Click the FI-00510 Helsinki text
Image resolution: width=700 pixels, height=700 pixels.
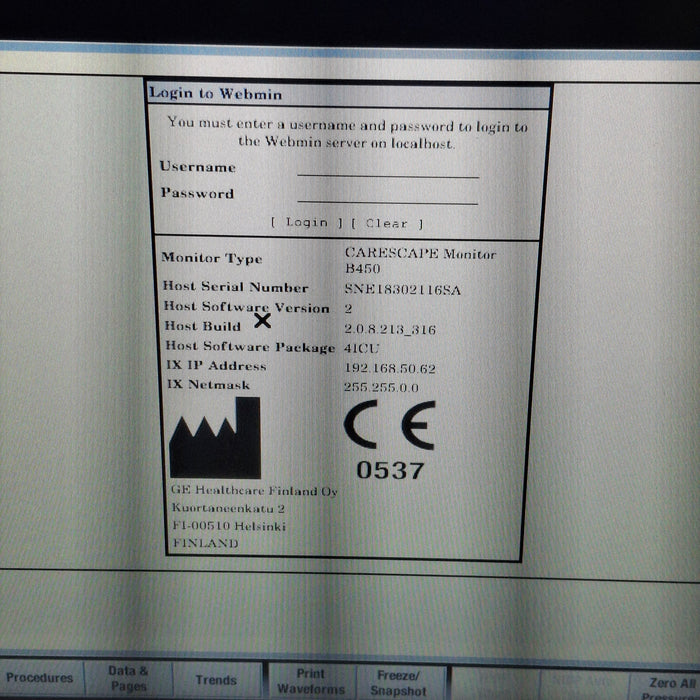point(229,525)
